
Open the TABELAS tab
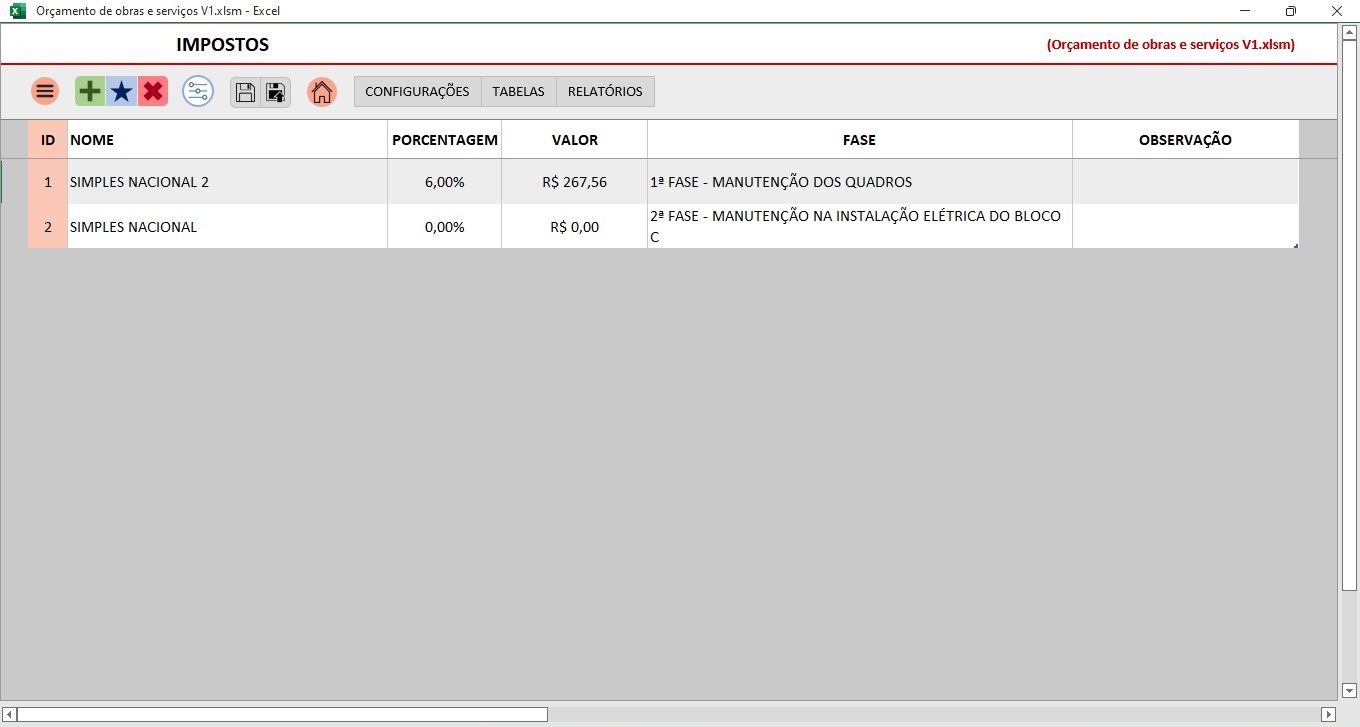518,91
